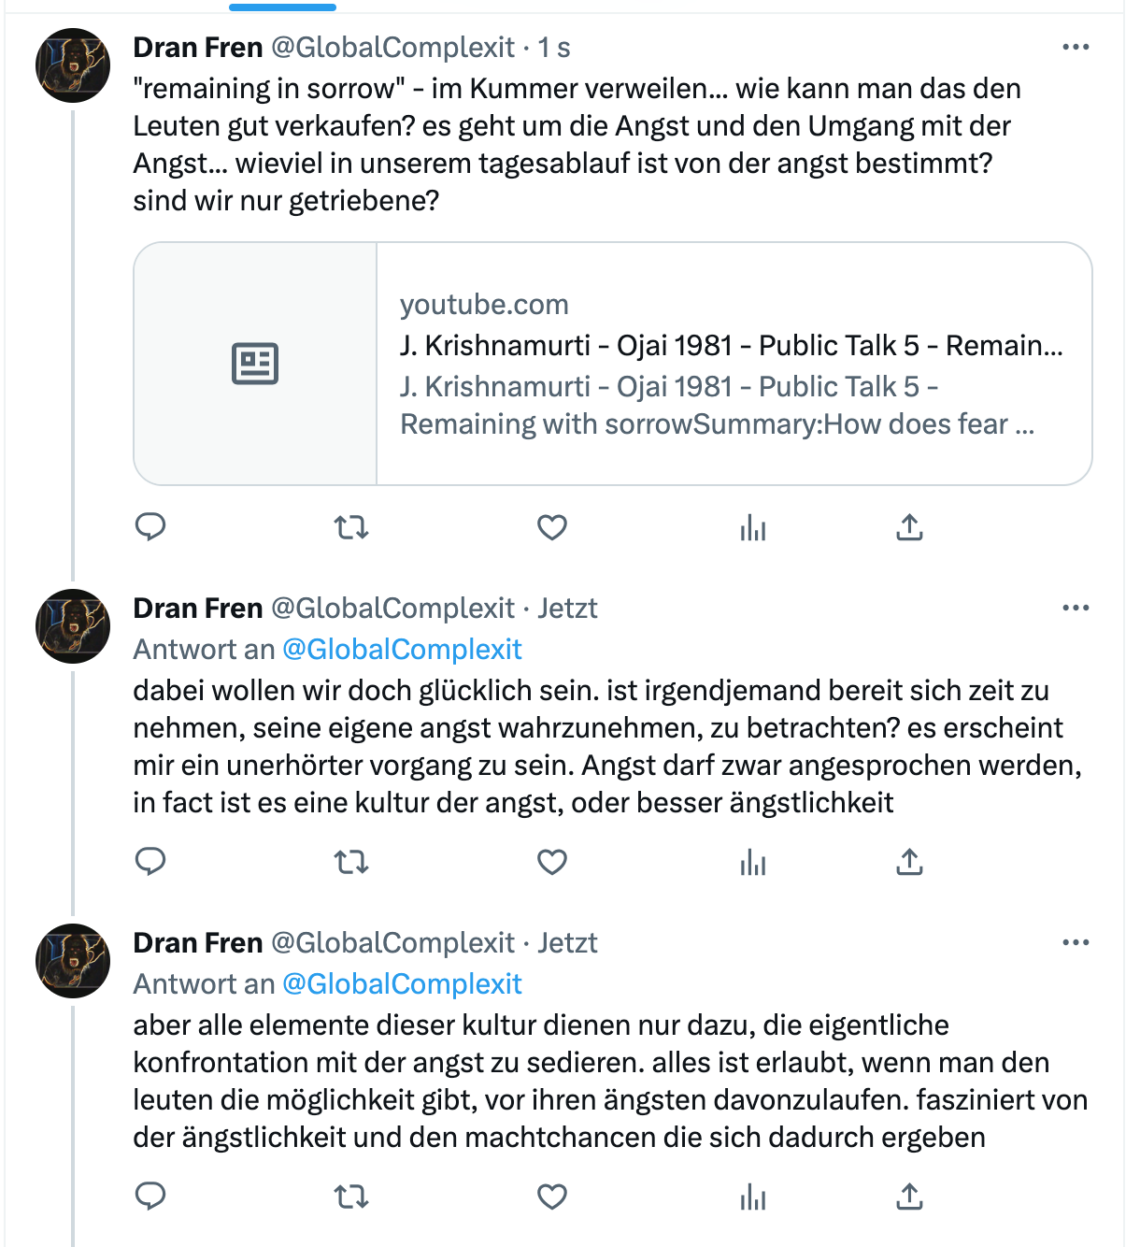Reply to the second tweet starting 'dabei wollen'
The width and height of the screenshot is (1140, 1247).
[150, 861]
